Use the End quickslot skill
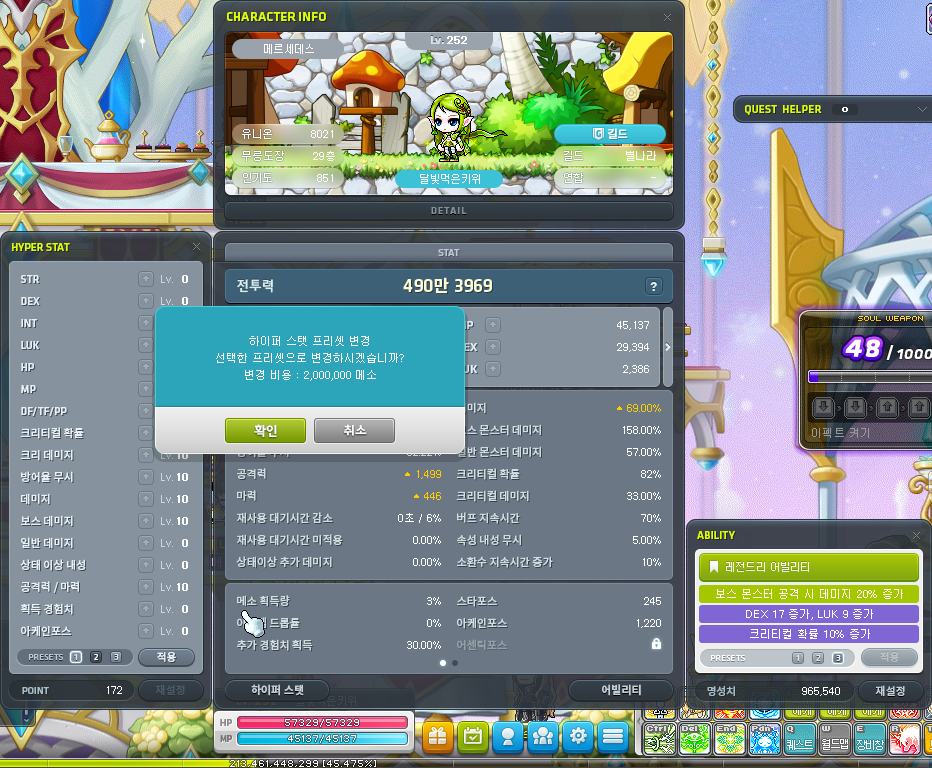This screenshot has height=768, width=932. click(731, 738)
